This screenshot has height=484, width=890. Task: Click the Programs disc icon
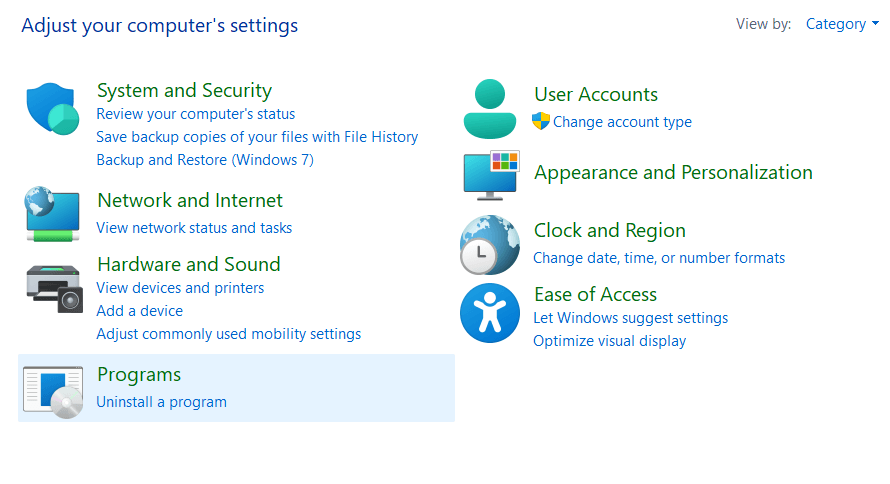pos(53,392)
